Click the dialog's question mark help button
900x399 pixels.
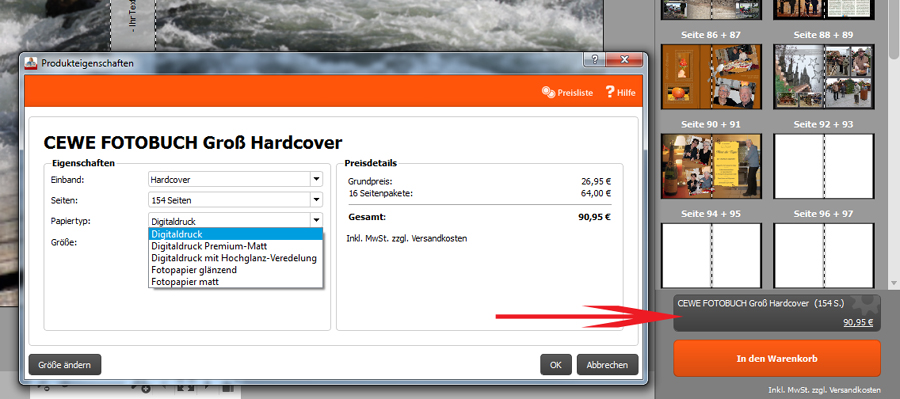[x=594, y=59]
